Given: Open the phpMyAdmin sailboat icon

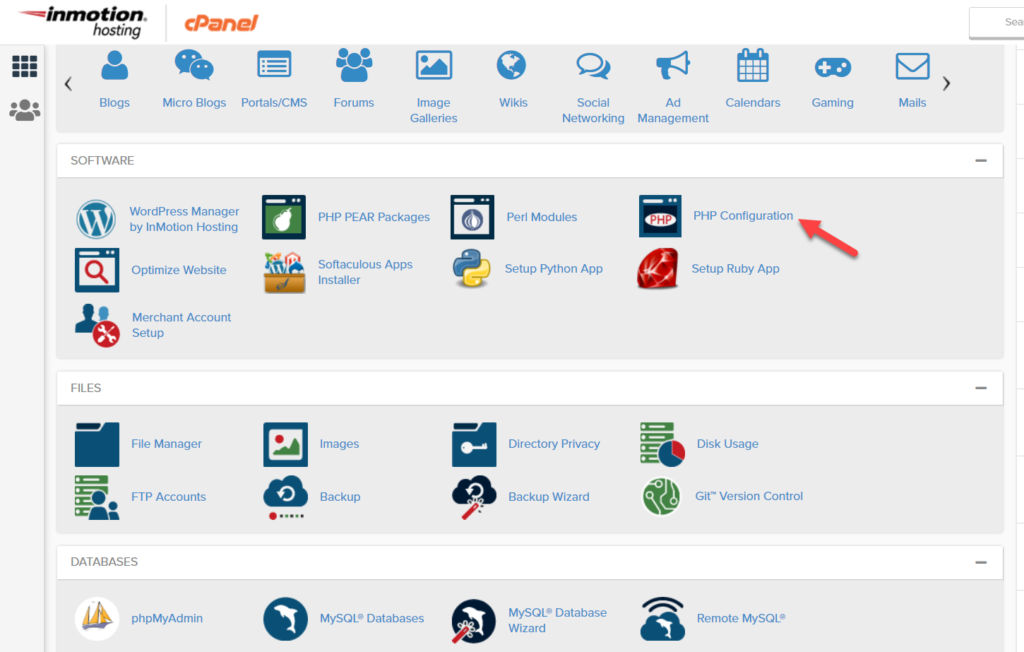Looking at the screenshot, I should (x=97, y=619).
